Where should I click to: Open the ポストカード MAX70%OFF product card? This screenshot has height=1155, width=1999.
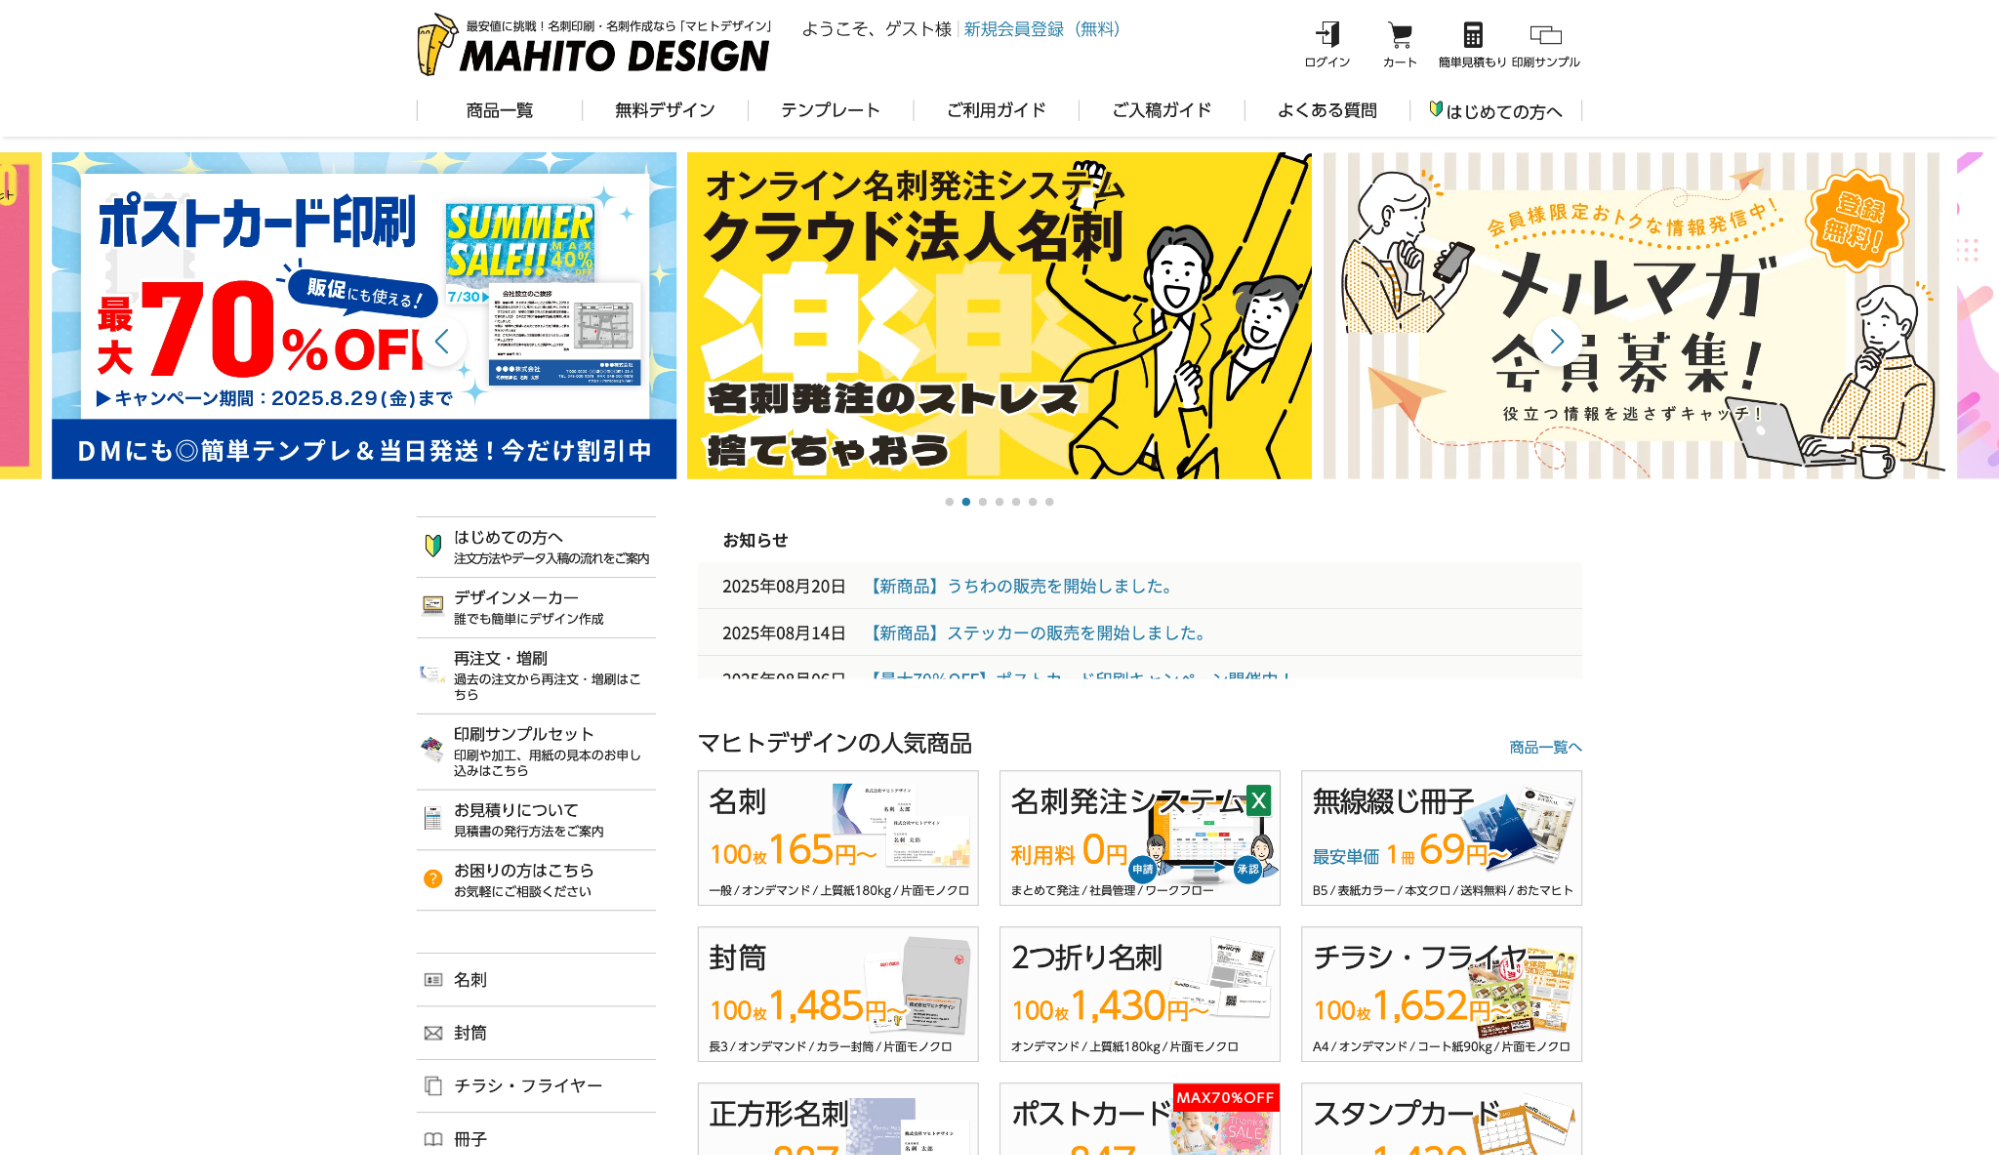1140,1119
